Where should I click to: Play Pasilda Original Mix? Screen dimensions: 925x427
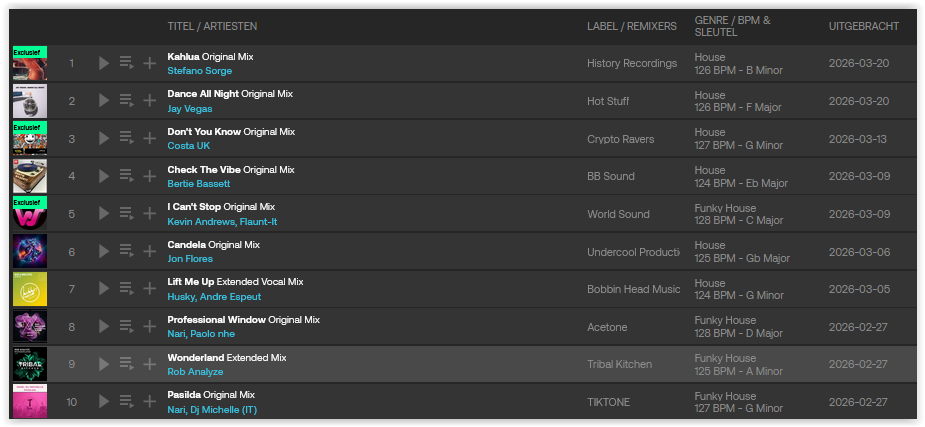[104, 402]
